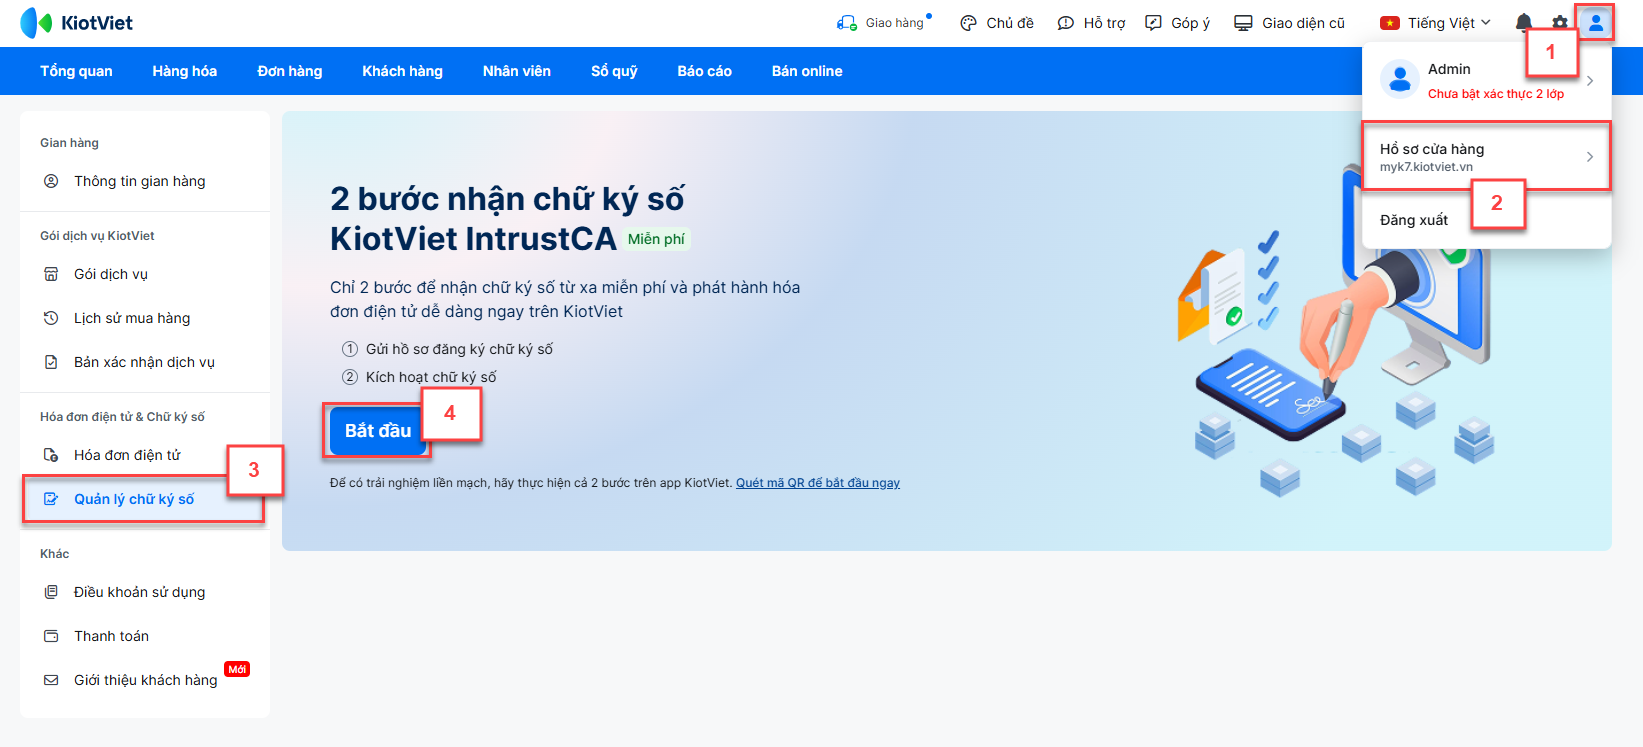The image size is (1643, 747).
Task: Open the Hàng hóa menu
Action: pyautogui.click(x=185, y=71)
